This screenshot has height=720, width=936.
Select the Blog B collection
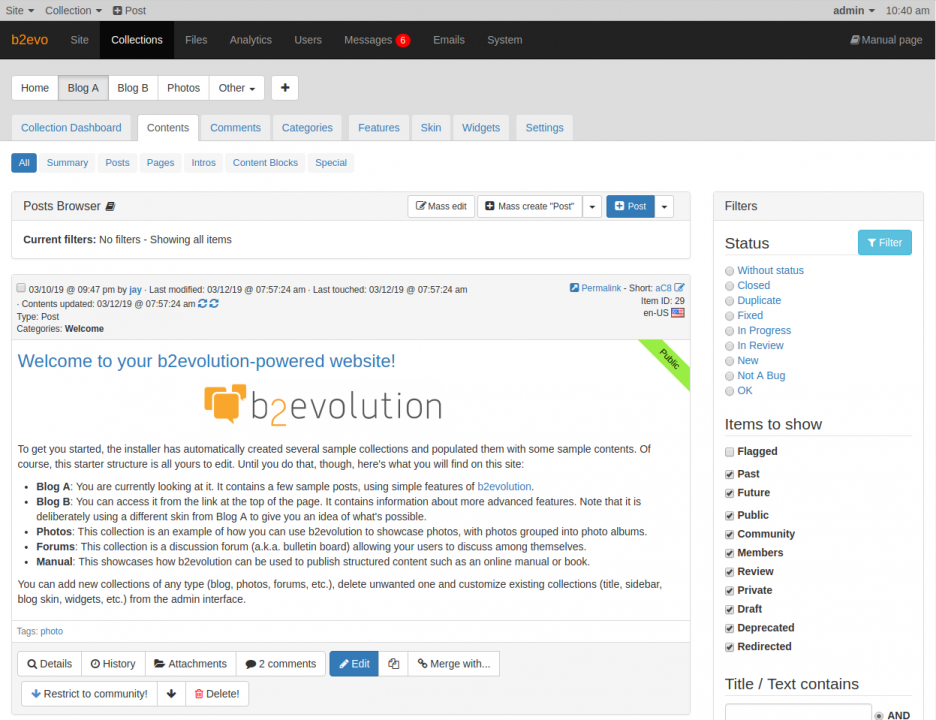133,88
